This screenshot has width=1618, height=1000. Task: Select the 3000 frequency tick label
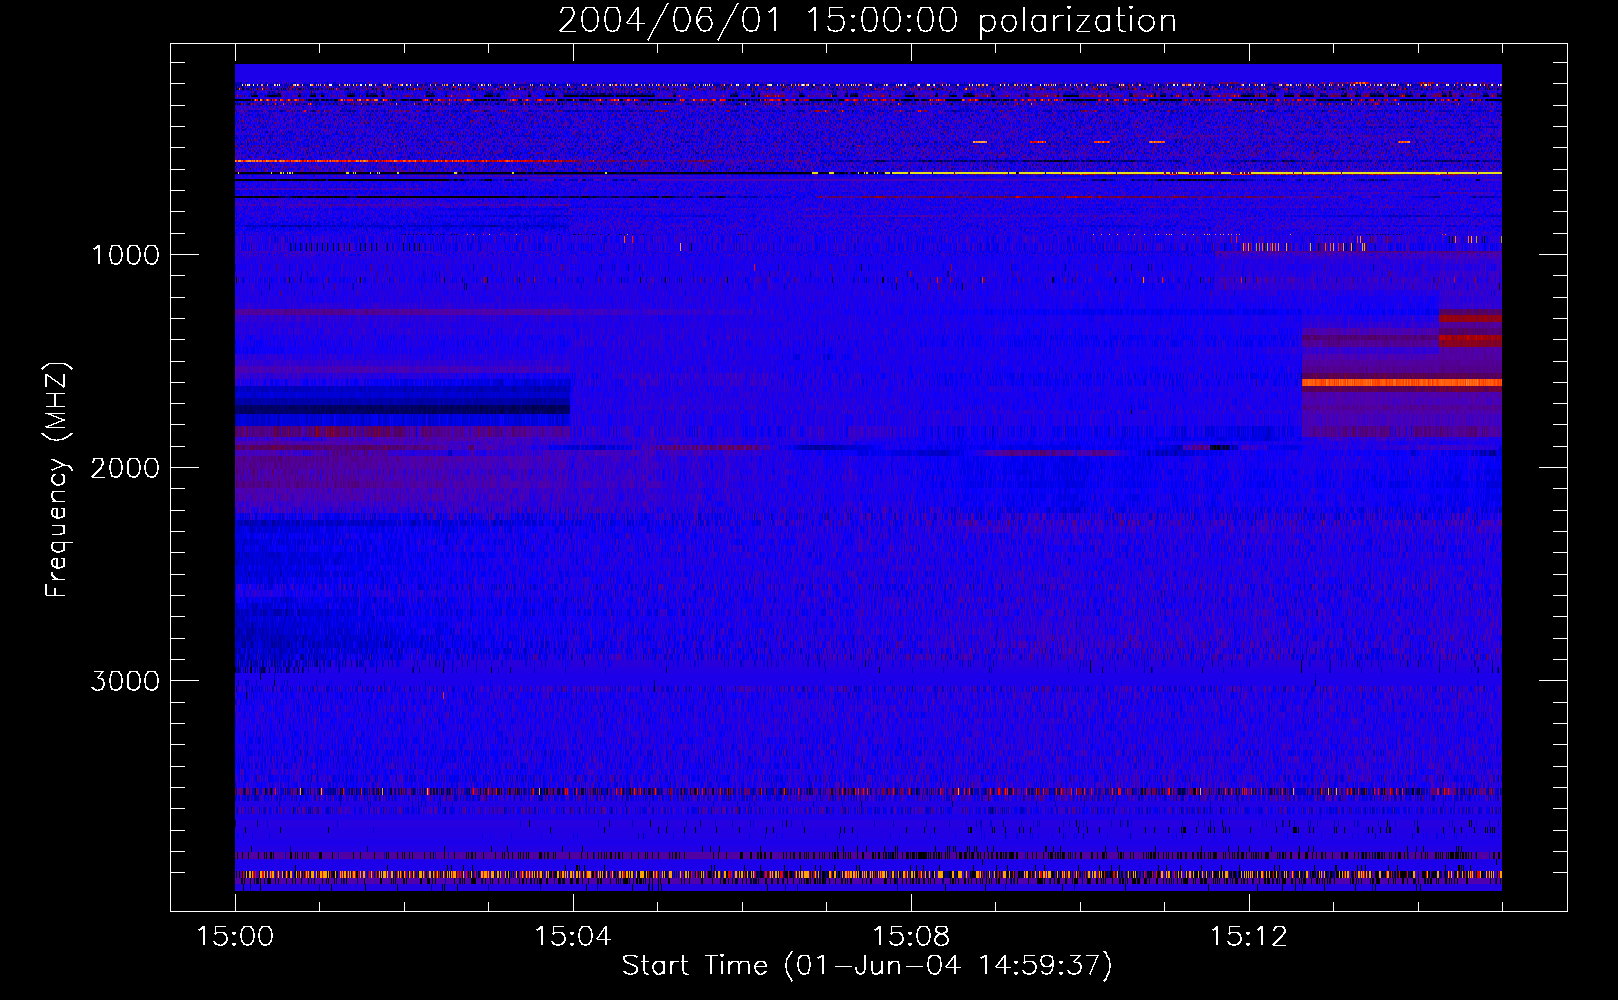[x=125, y=681]
